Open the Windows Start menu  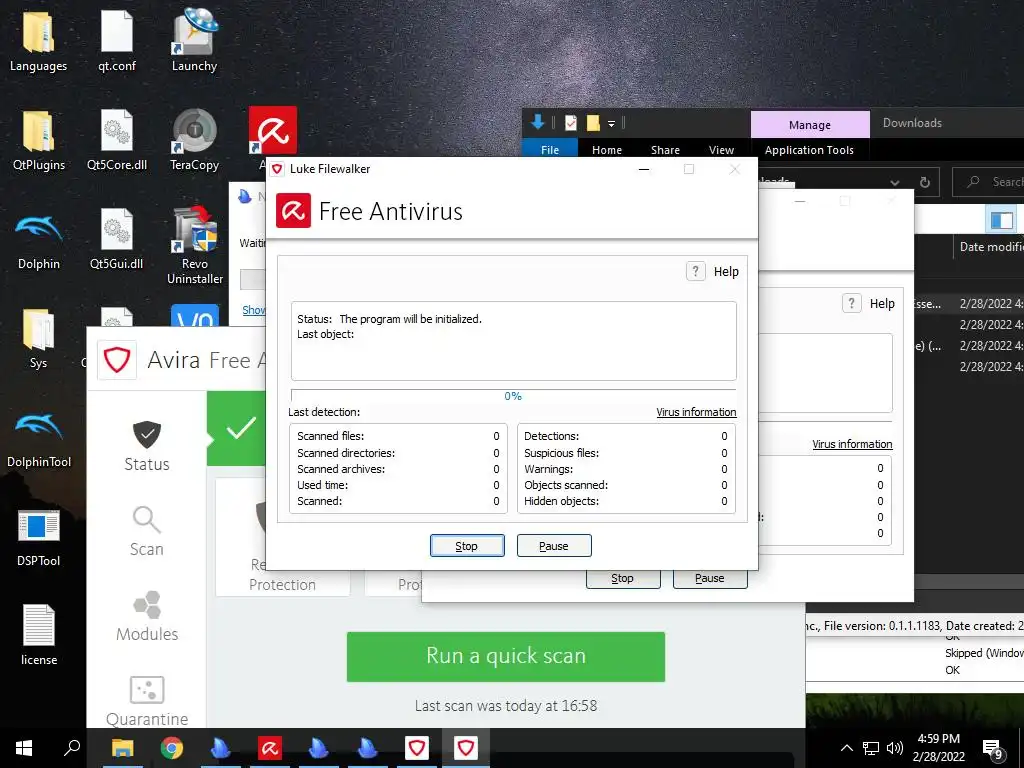click(24, 748)
